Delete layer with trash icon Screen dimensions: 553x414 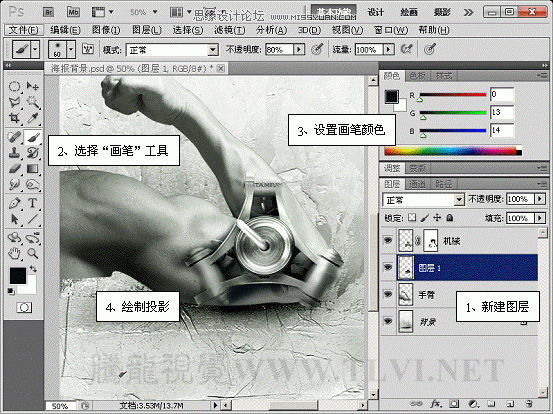click(x=529, y=403)
